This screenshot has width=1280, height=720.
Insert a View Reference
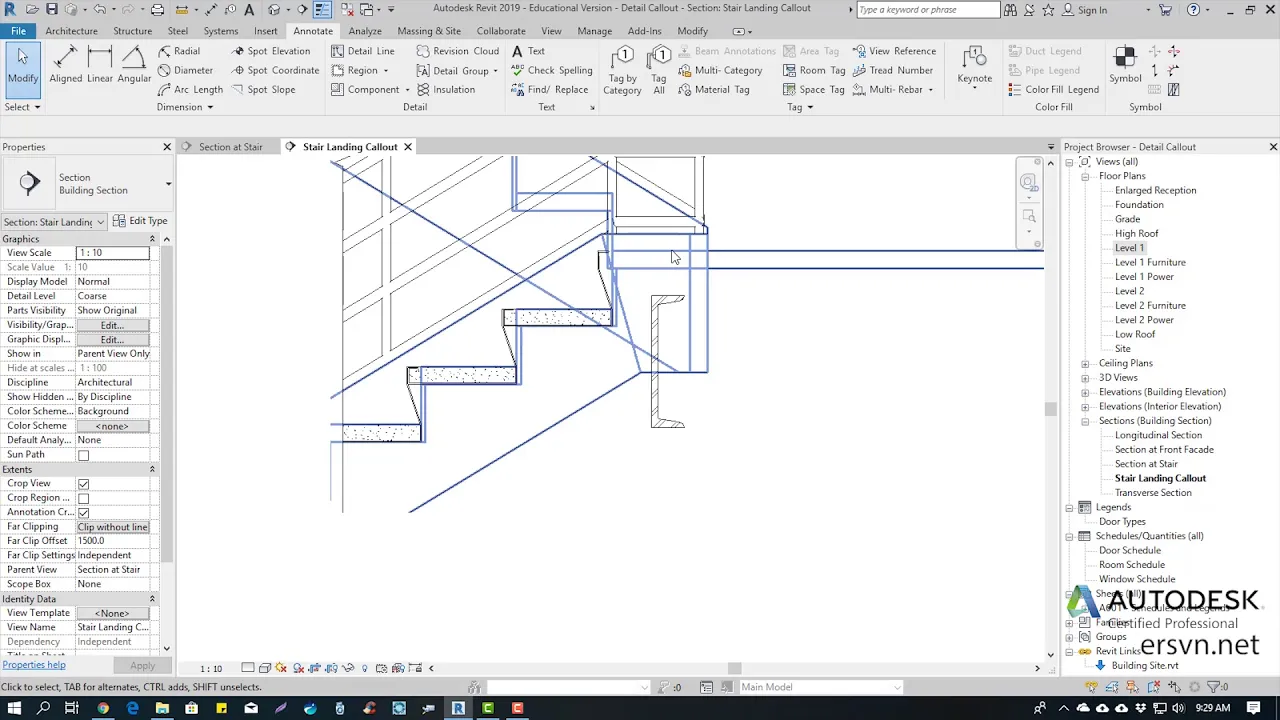click(x=894, y=51)
